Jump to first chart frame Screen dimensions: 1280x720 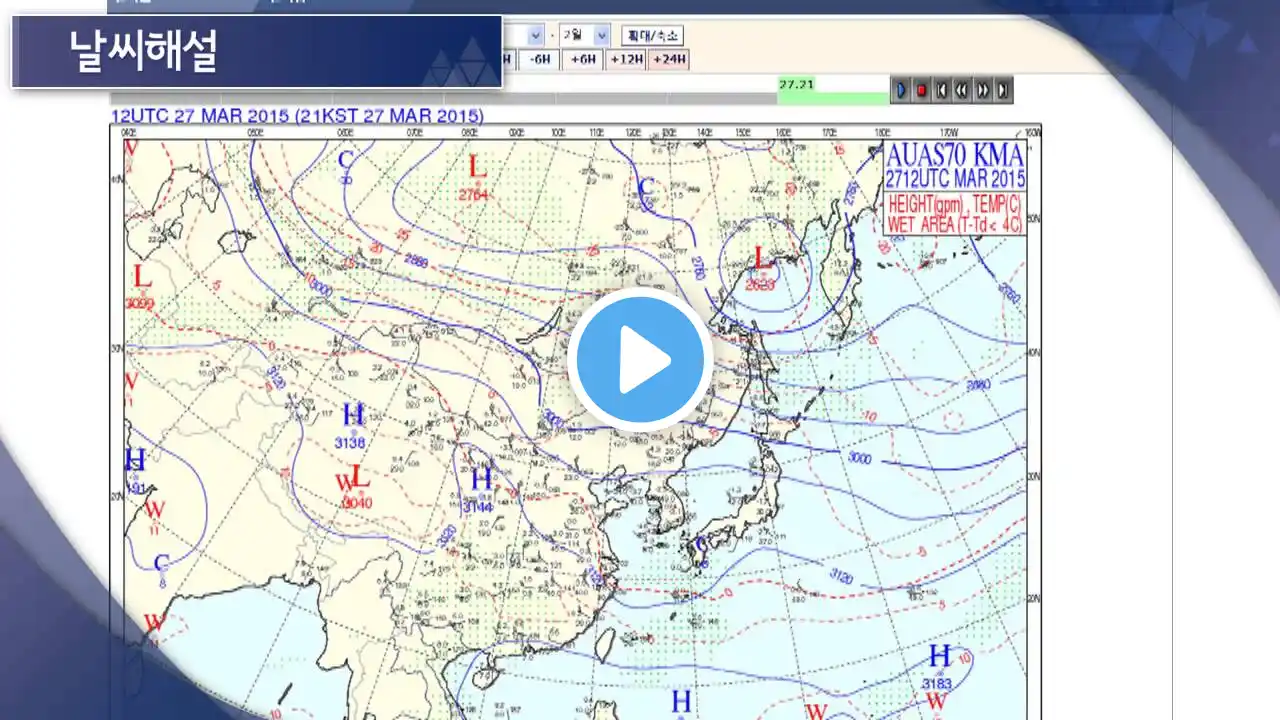tap(941, 91)
